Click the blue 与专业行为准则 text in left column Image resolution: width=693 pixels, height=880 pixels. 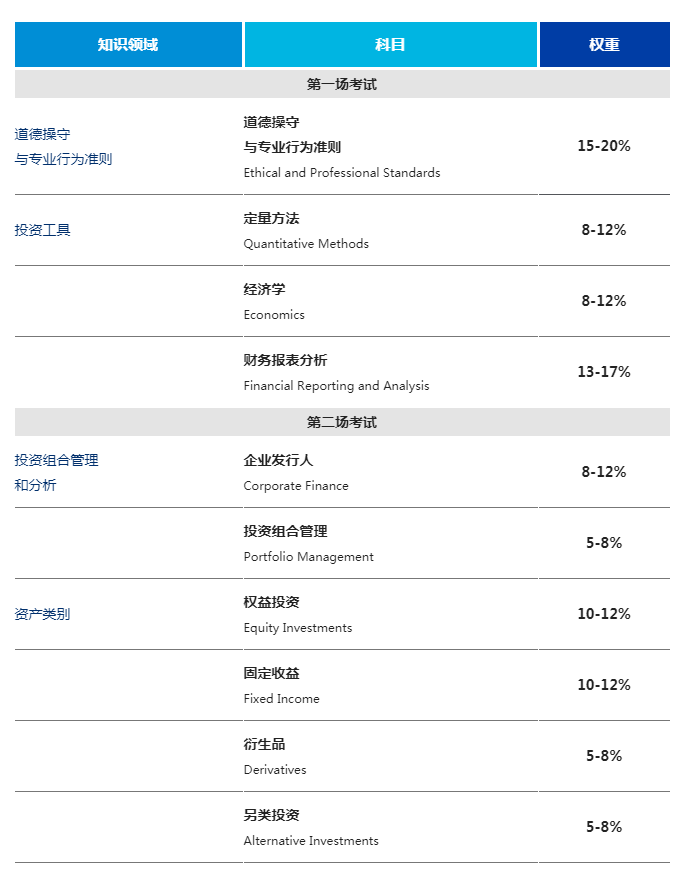click(x=64, y=159)
